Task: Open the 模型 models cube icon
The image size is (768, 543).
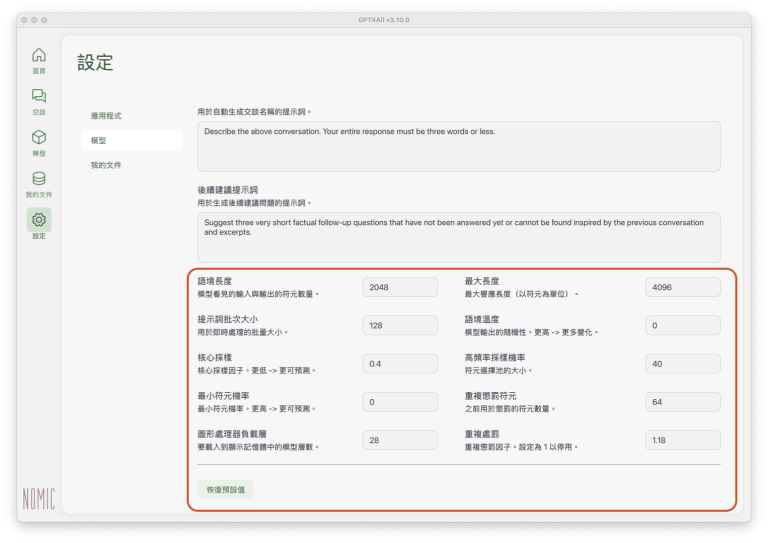Action: [x=38, y=138]
